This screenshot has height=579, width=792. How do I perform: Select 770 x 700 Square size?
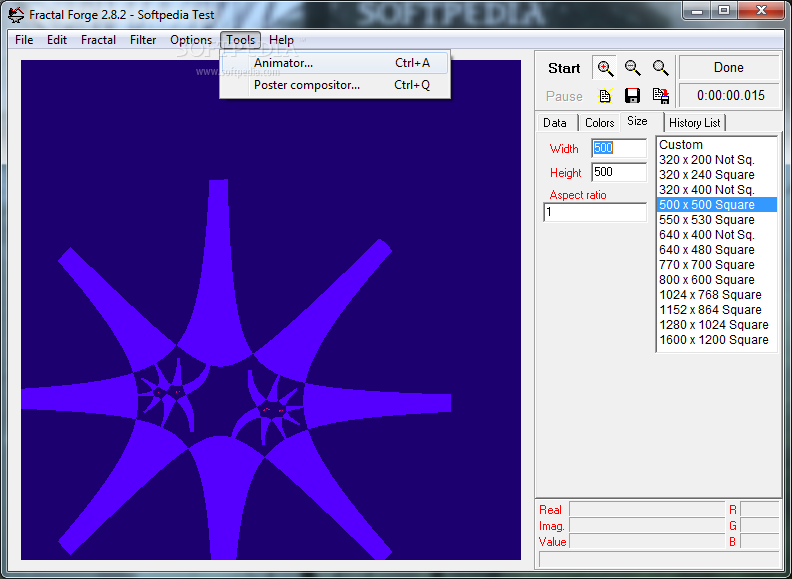click(x=716, y=265)
